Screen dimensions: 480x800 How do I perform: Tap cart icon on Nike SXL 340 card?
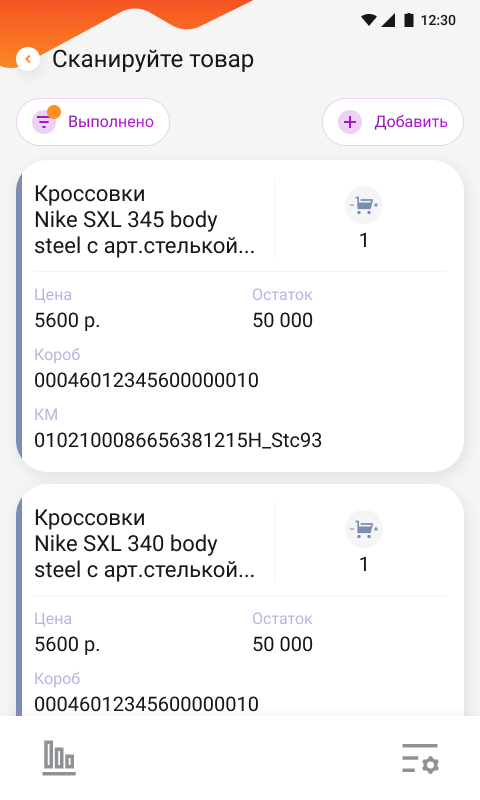[364, 529]
